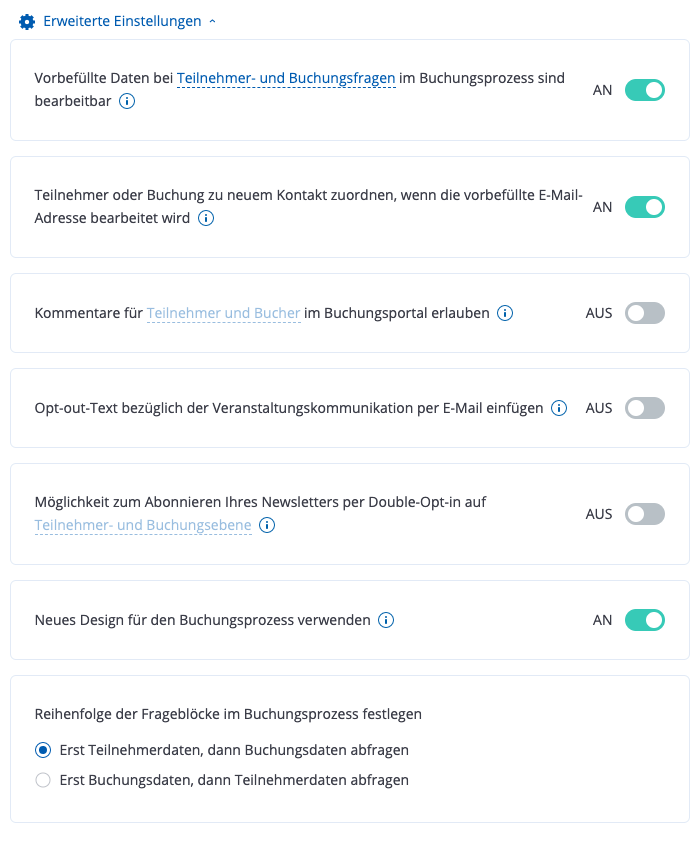Click info icon next to Teilnehmer- und Buchungsebene
The image size is (700, 846).
(267, 525)
